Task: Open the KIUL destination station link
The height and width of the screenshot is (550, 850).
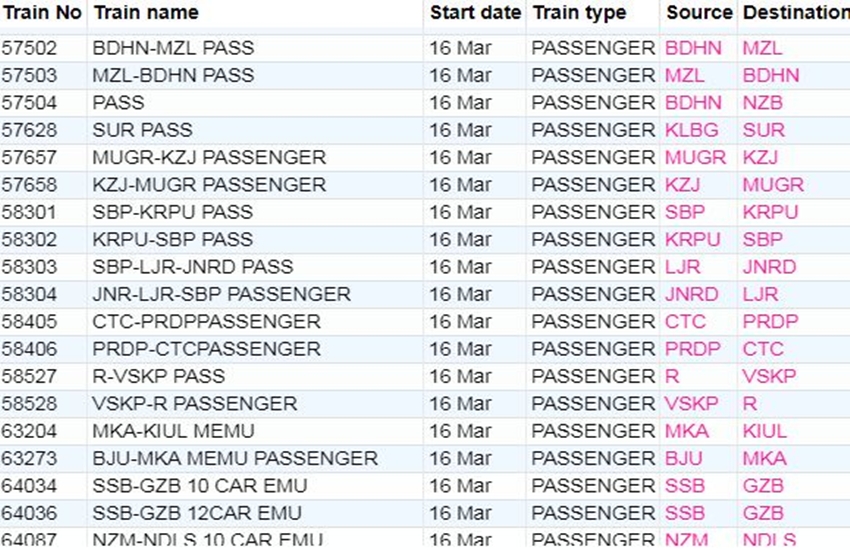Action: click(765, 431)
